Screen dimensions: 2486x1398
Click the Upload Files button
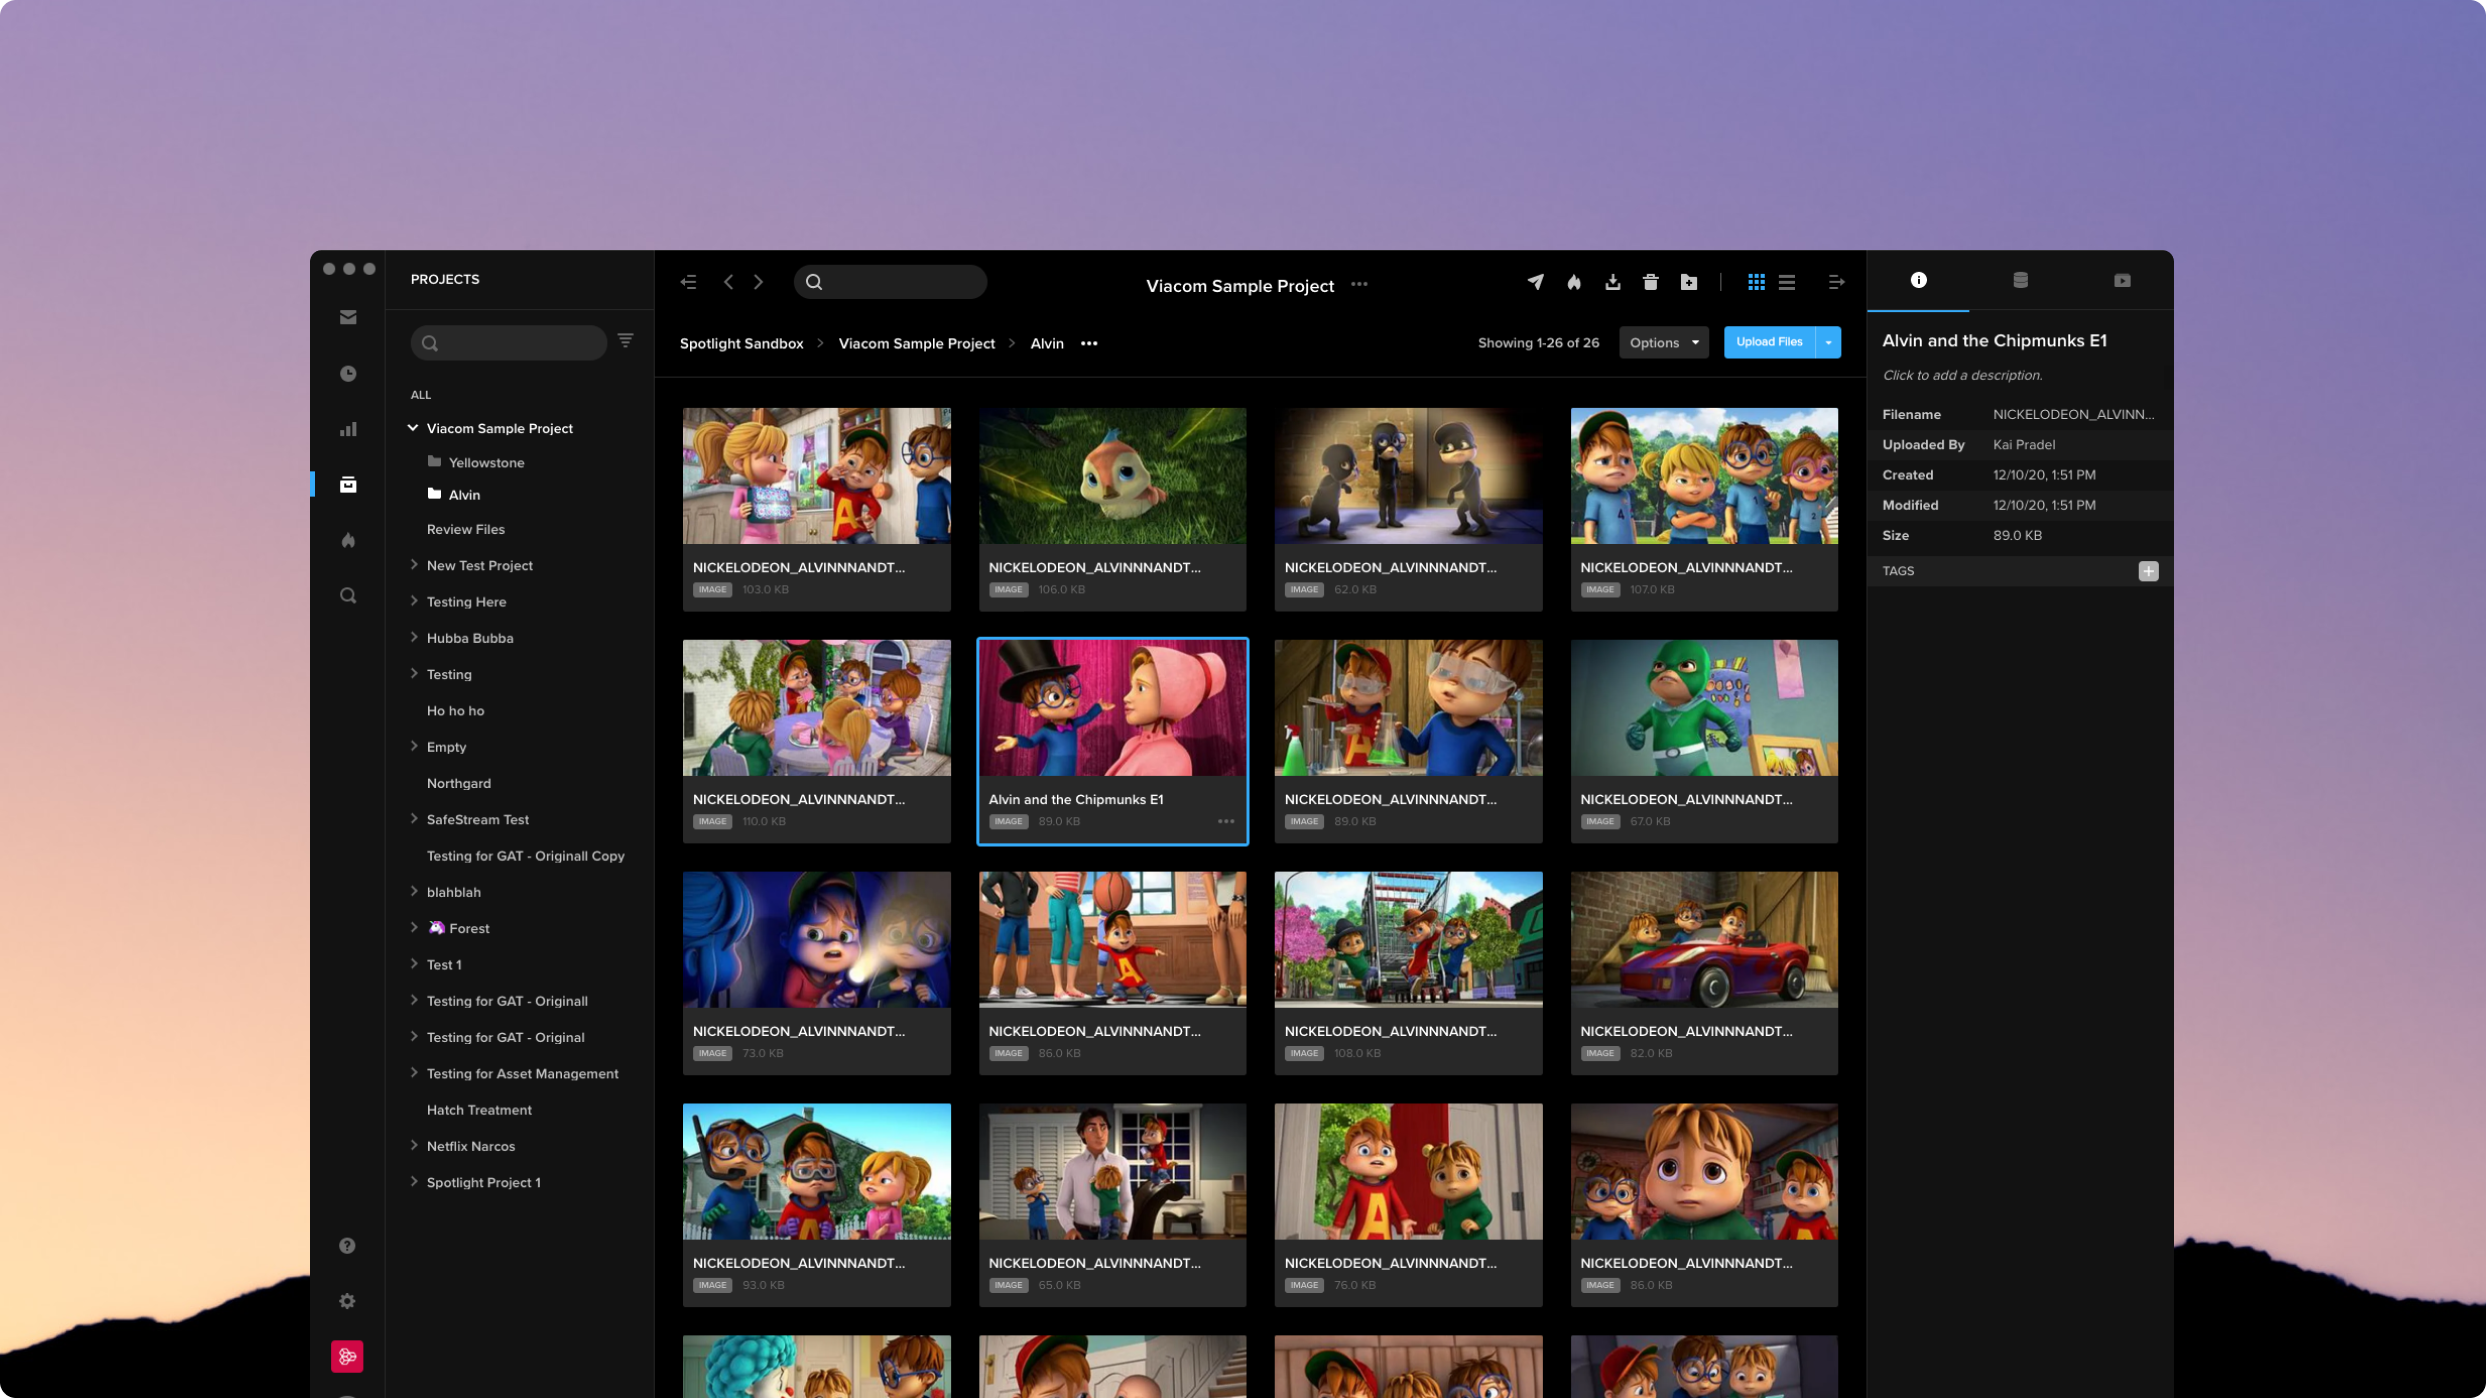[x=1769, y=342]
